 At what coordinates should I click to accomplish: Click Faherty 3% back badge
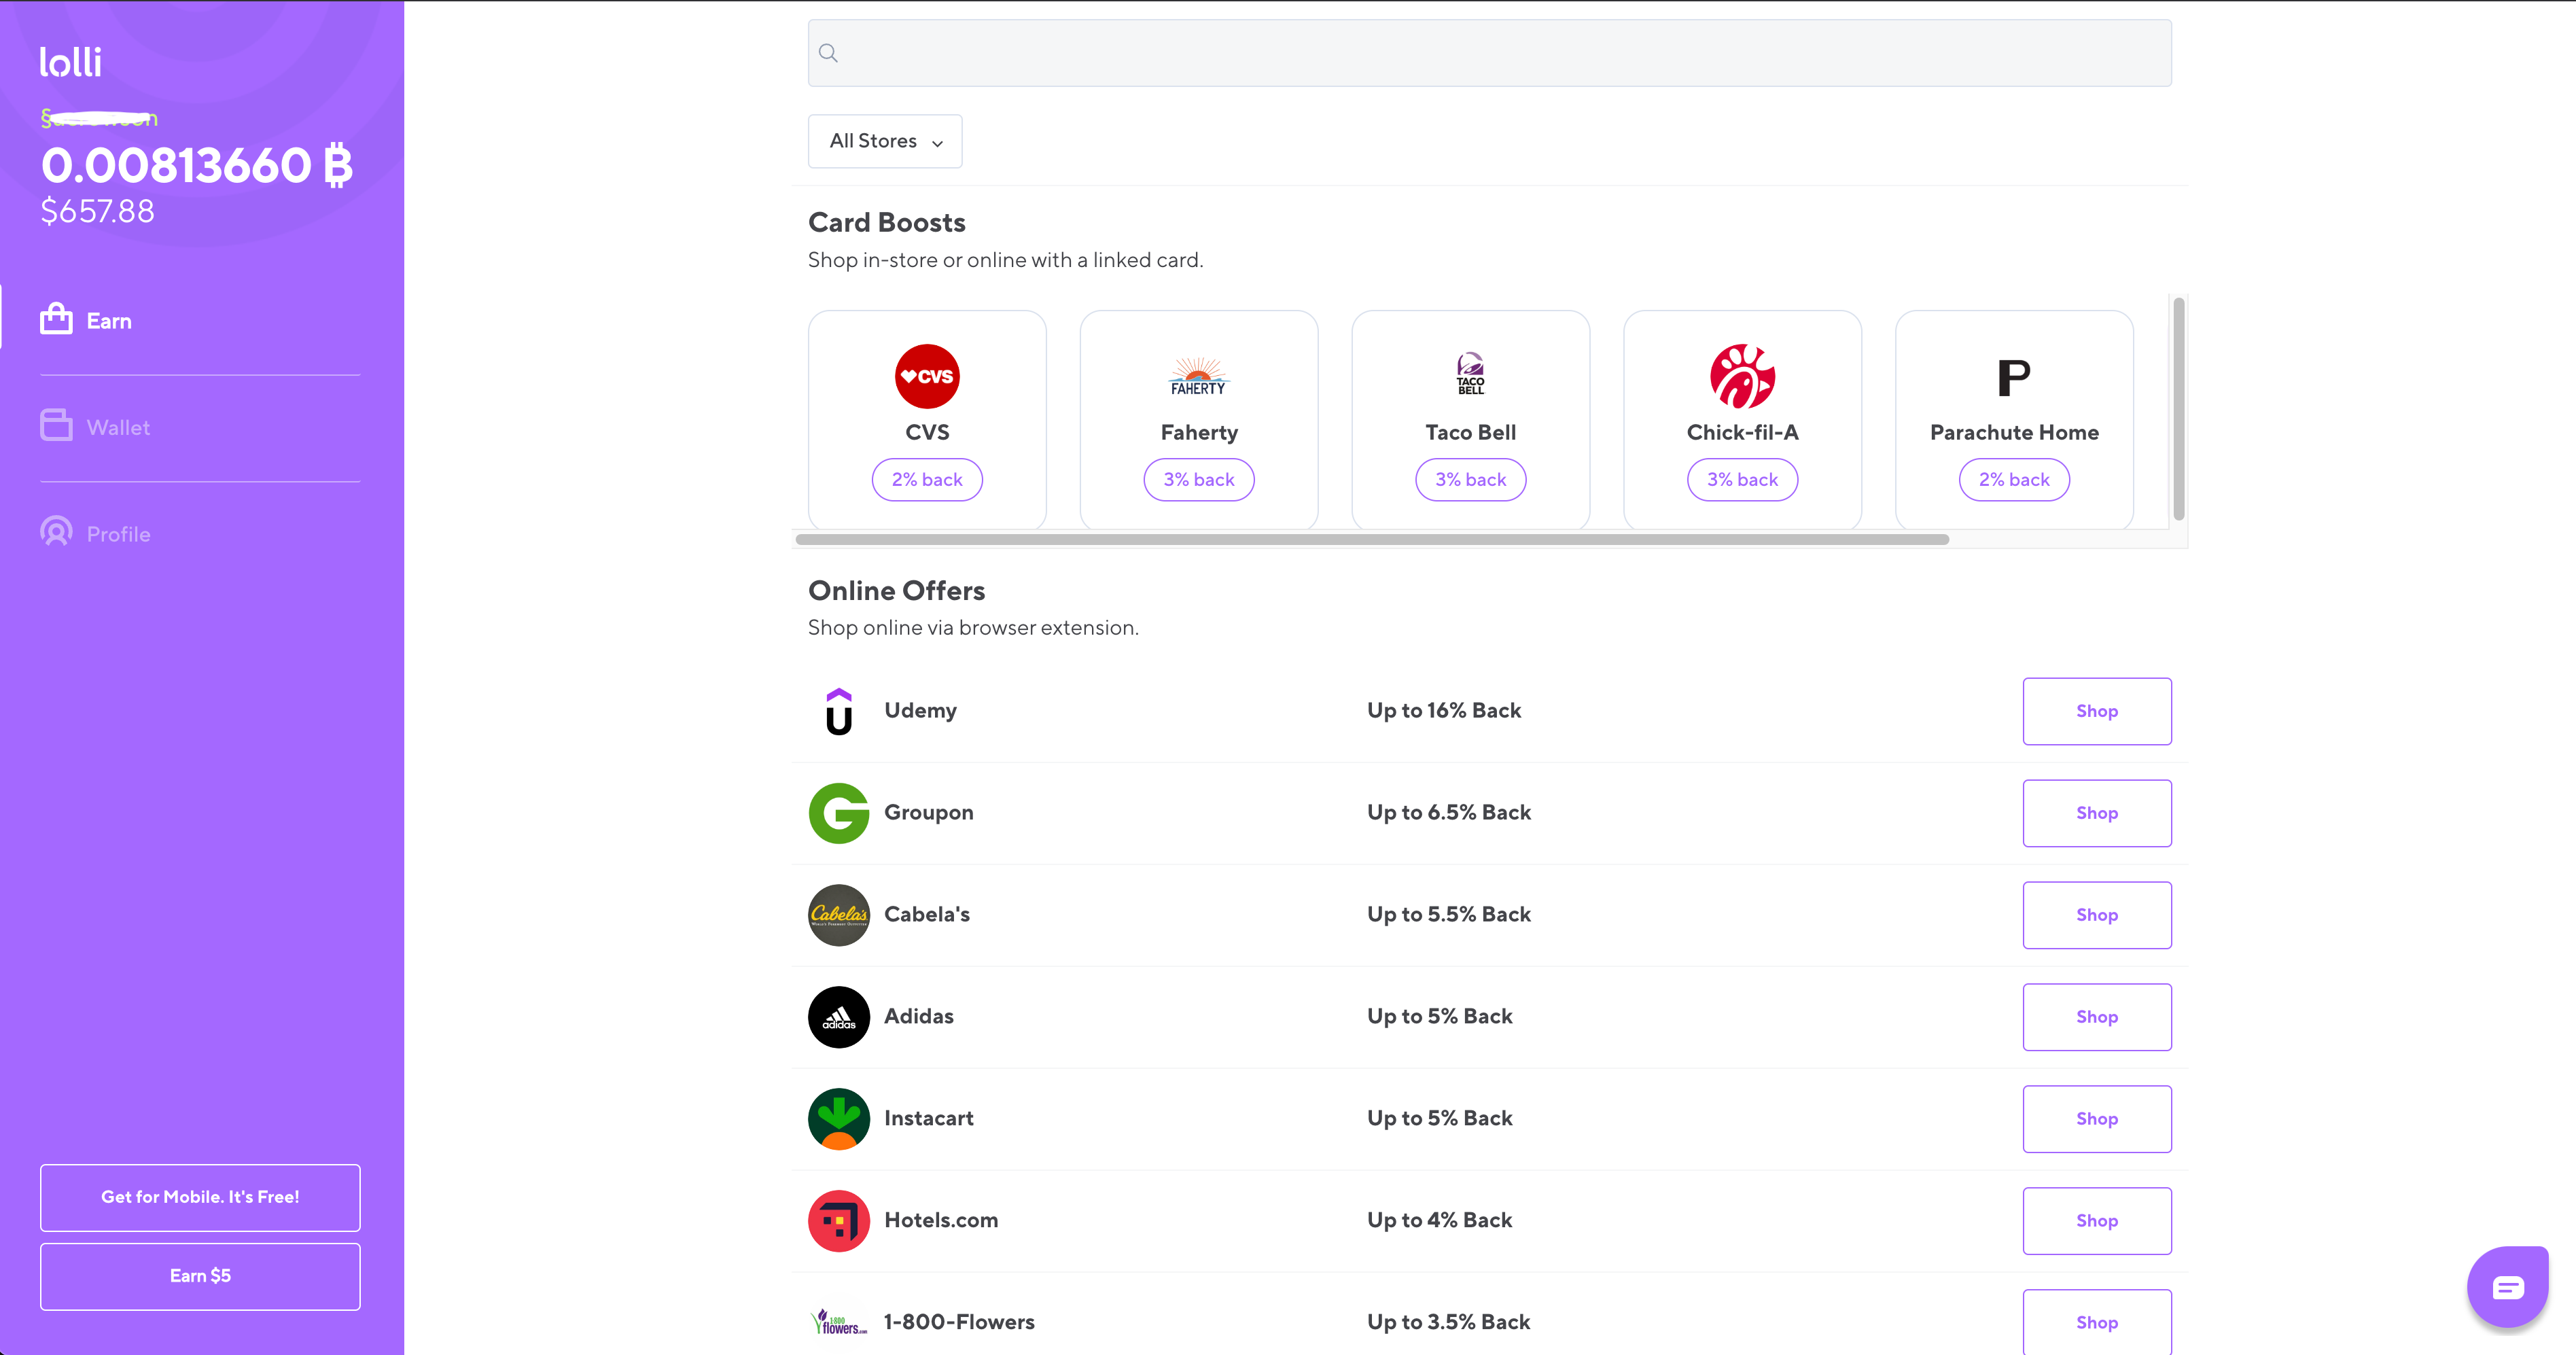[1198, 480]
